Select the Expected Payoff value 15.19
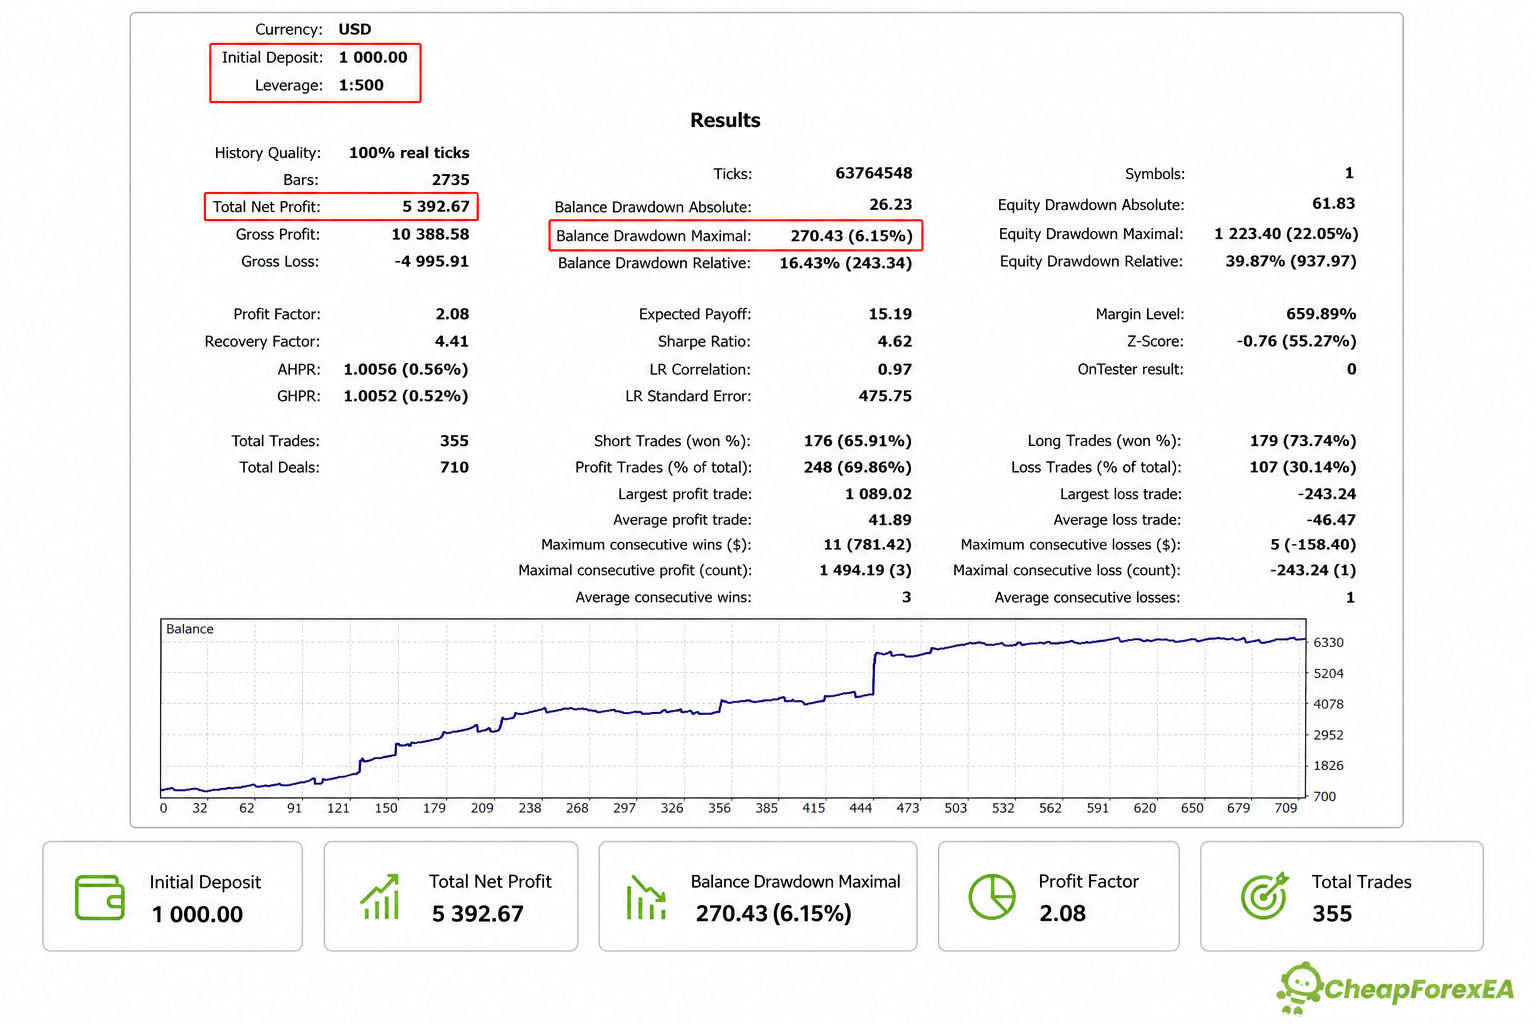The height and width of the screenshot is (1024, 1536). tap(890, 314)
